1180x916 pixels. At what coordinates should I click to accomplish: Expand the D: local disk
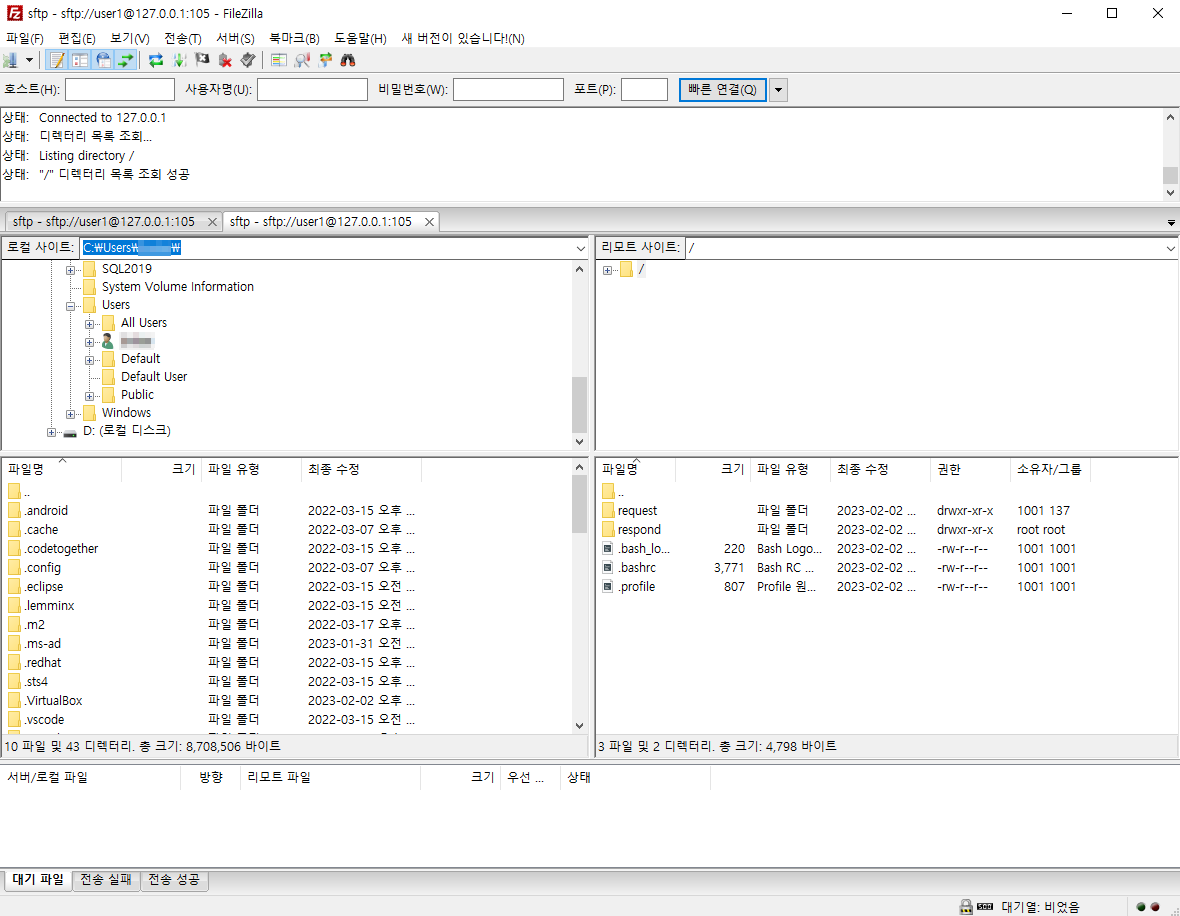click(51, 433)
